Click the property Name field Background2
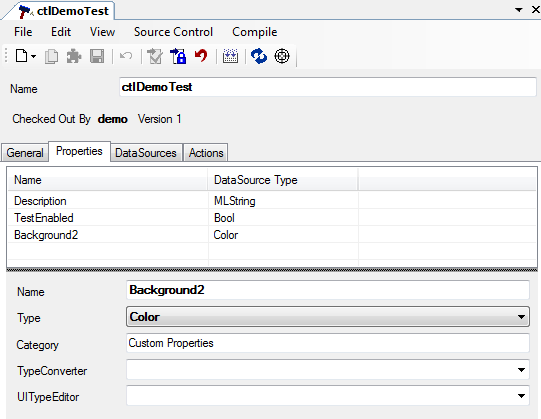 [328, 290]
